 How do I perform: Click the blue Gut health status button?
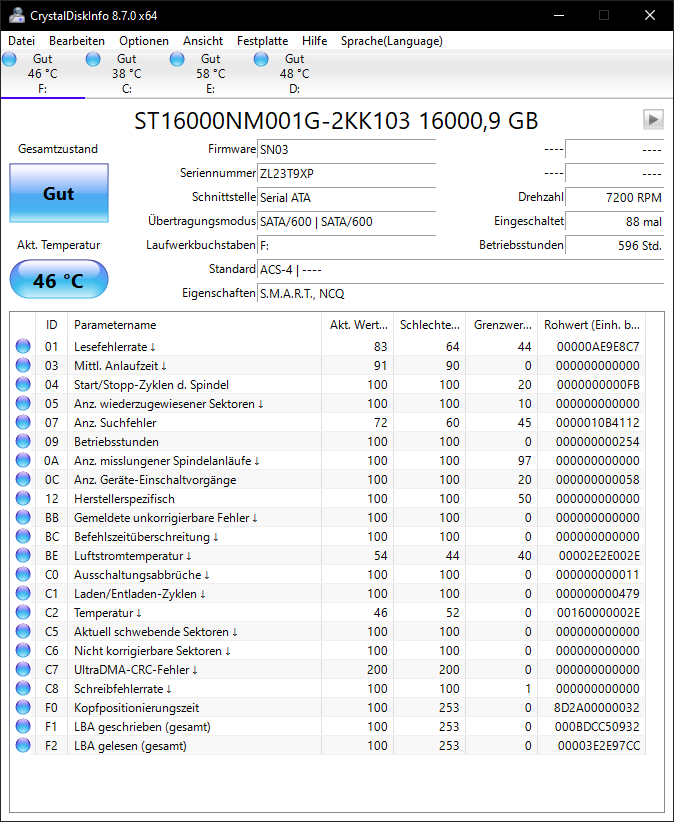click(59, 193)
